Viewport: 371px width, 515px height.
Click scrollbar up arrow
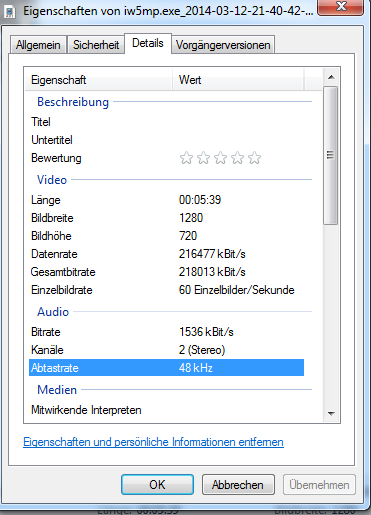pos(331,77)
